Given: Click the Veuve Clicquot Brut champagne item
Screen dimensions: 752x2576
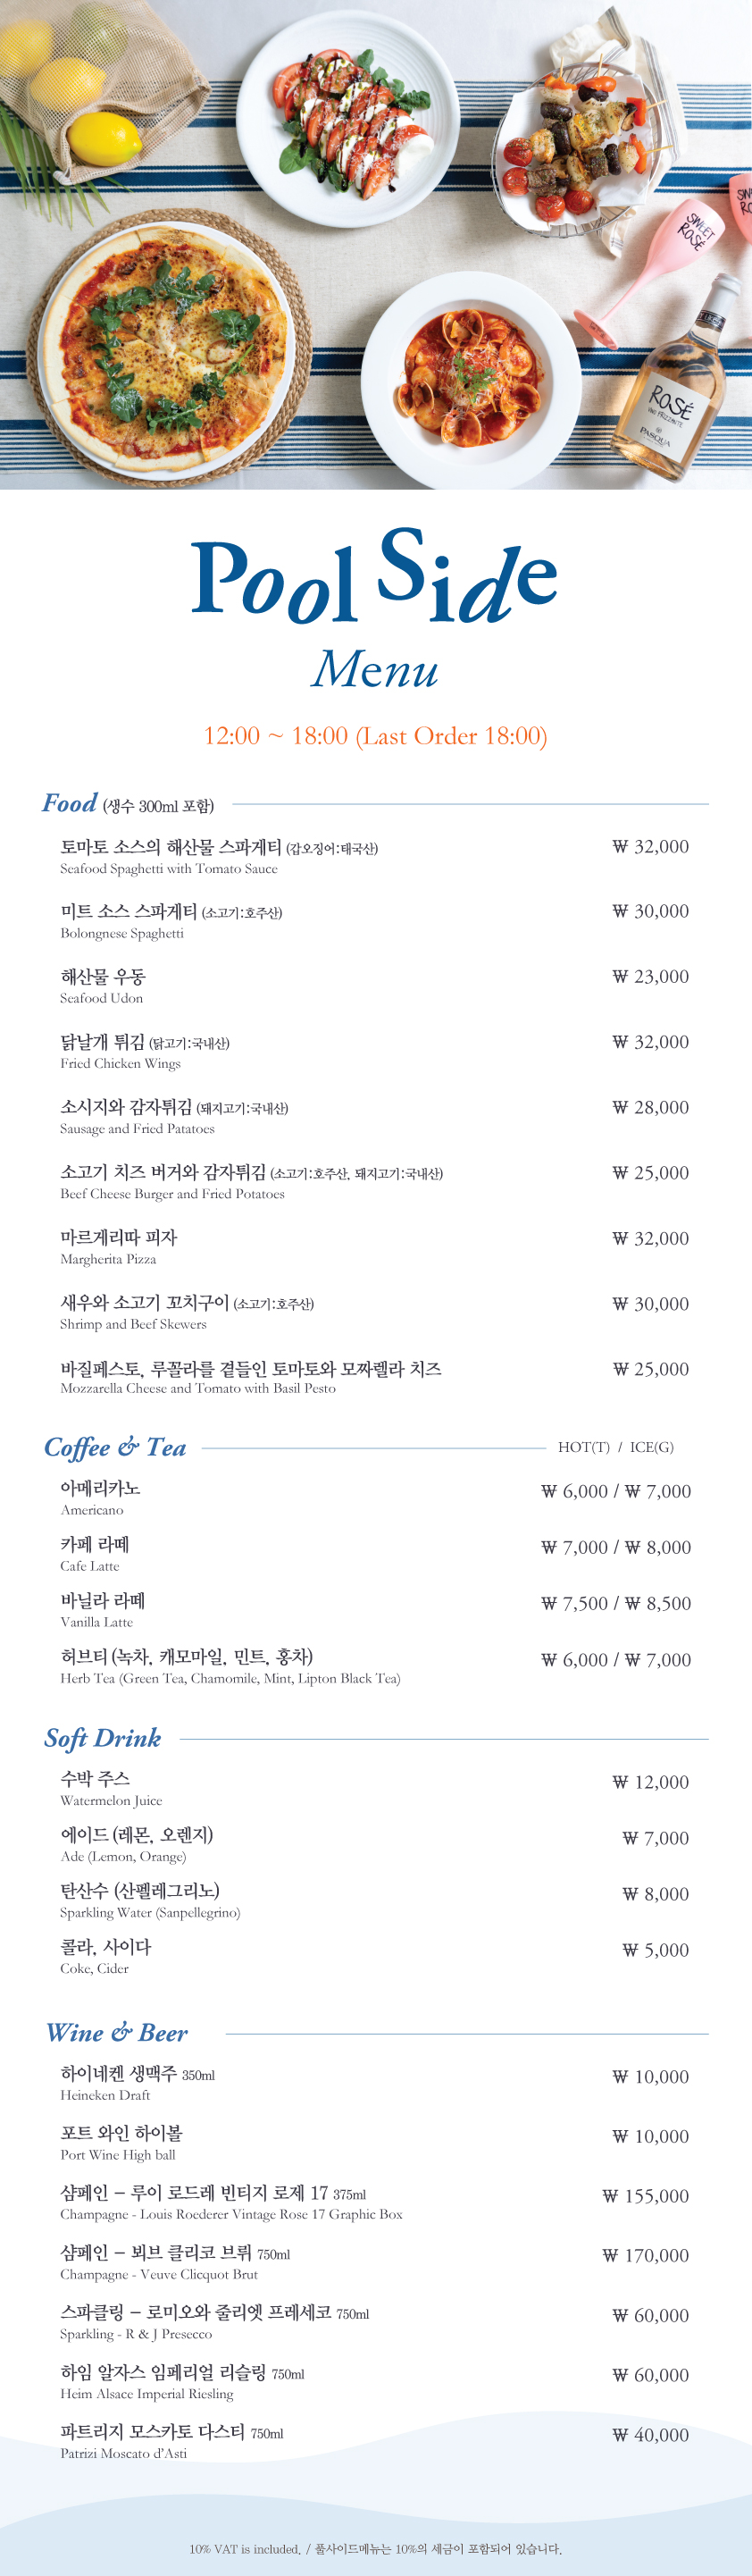Looking at the screenshot, I should coord(175,2263).
